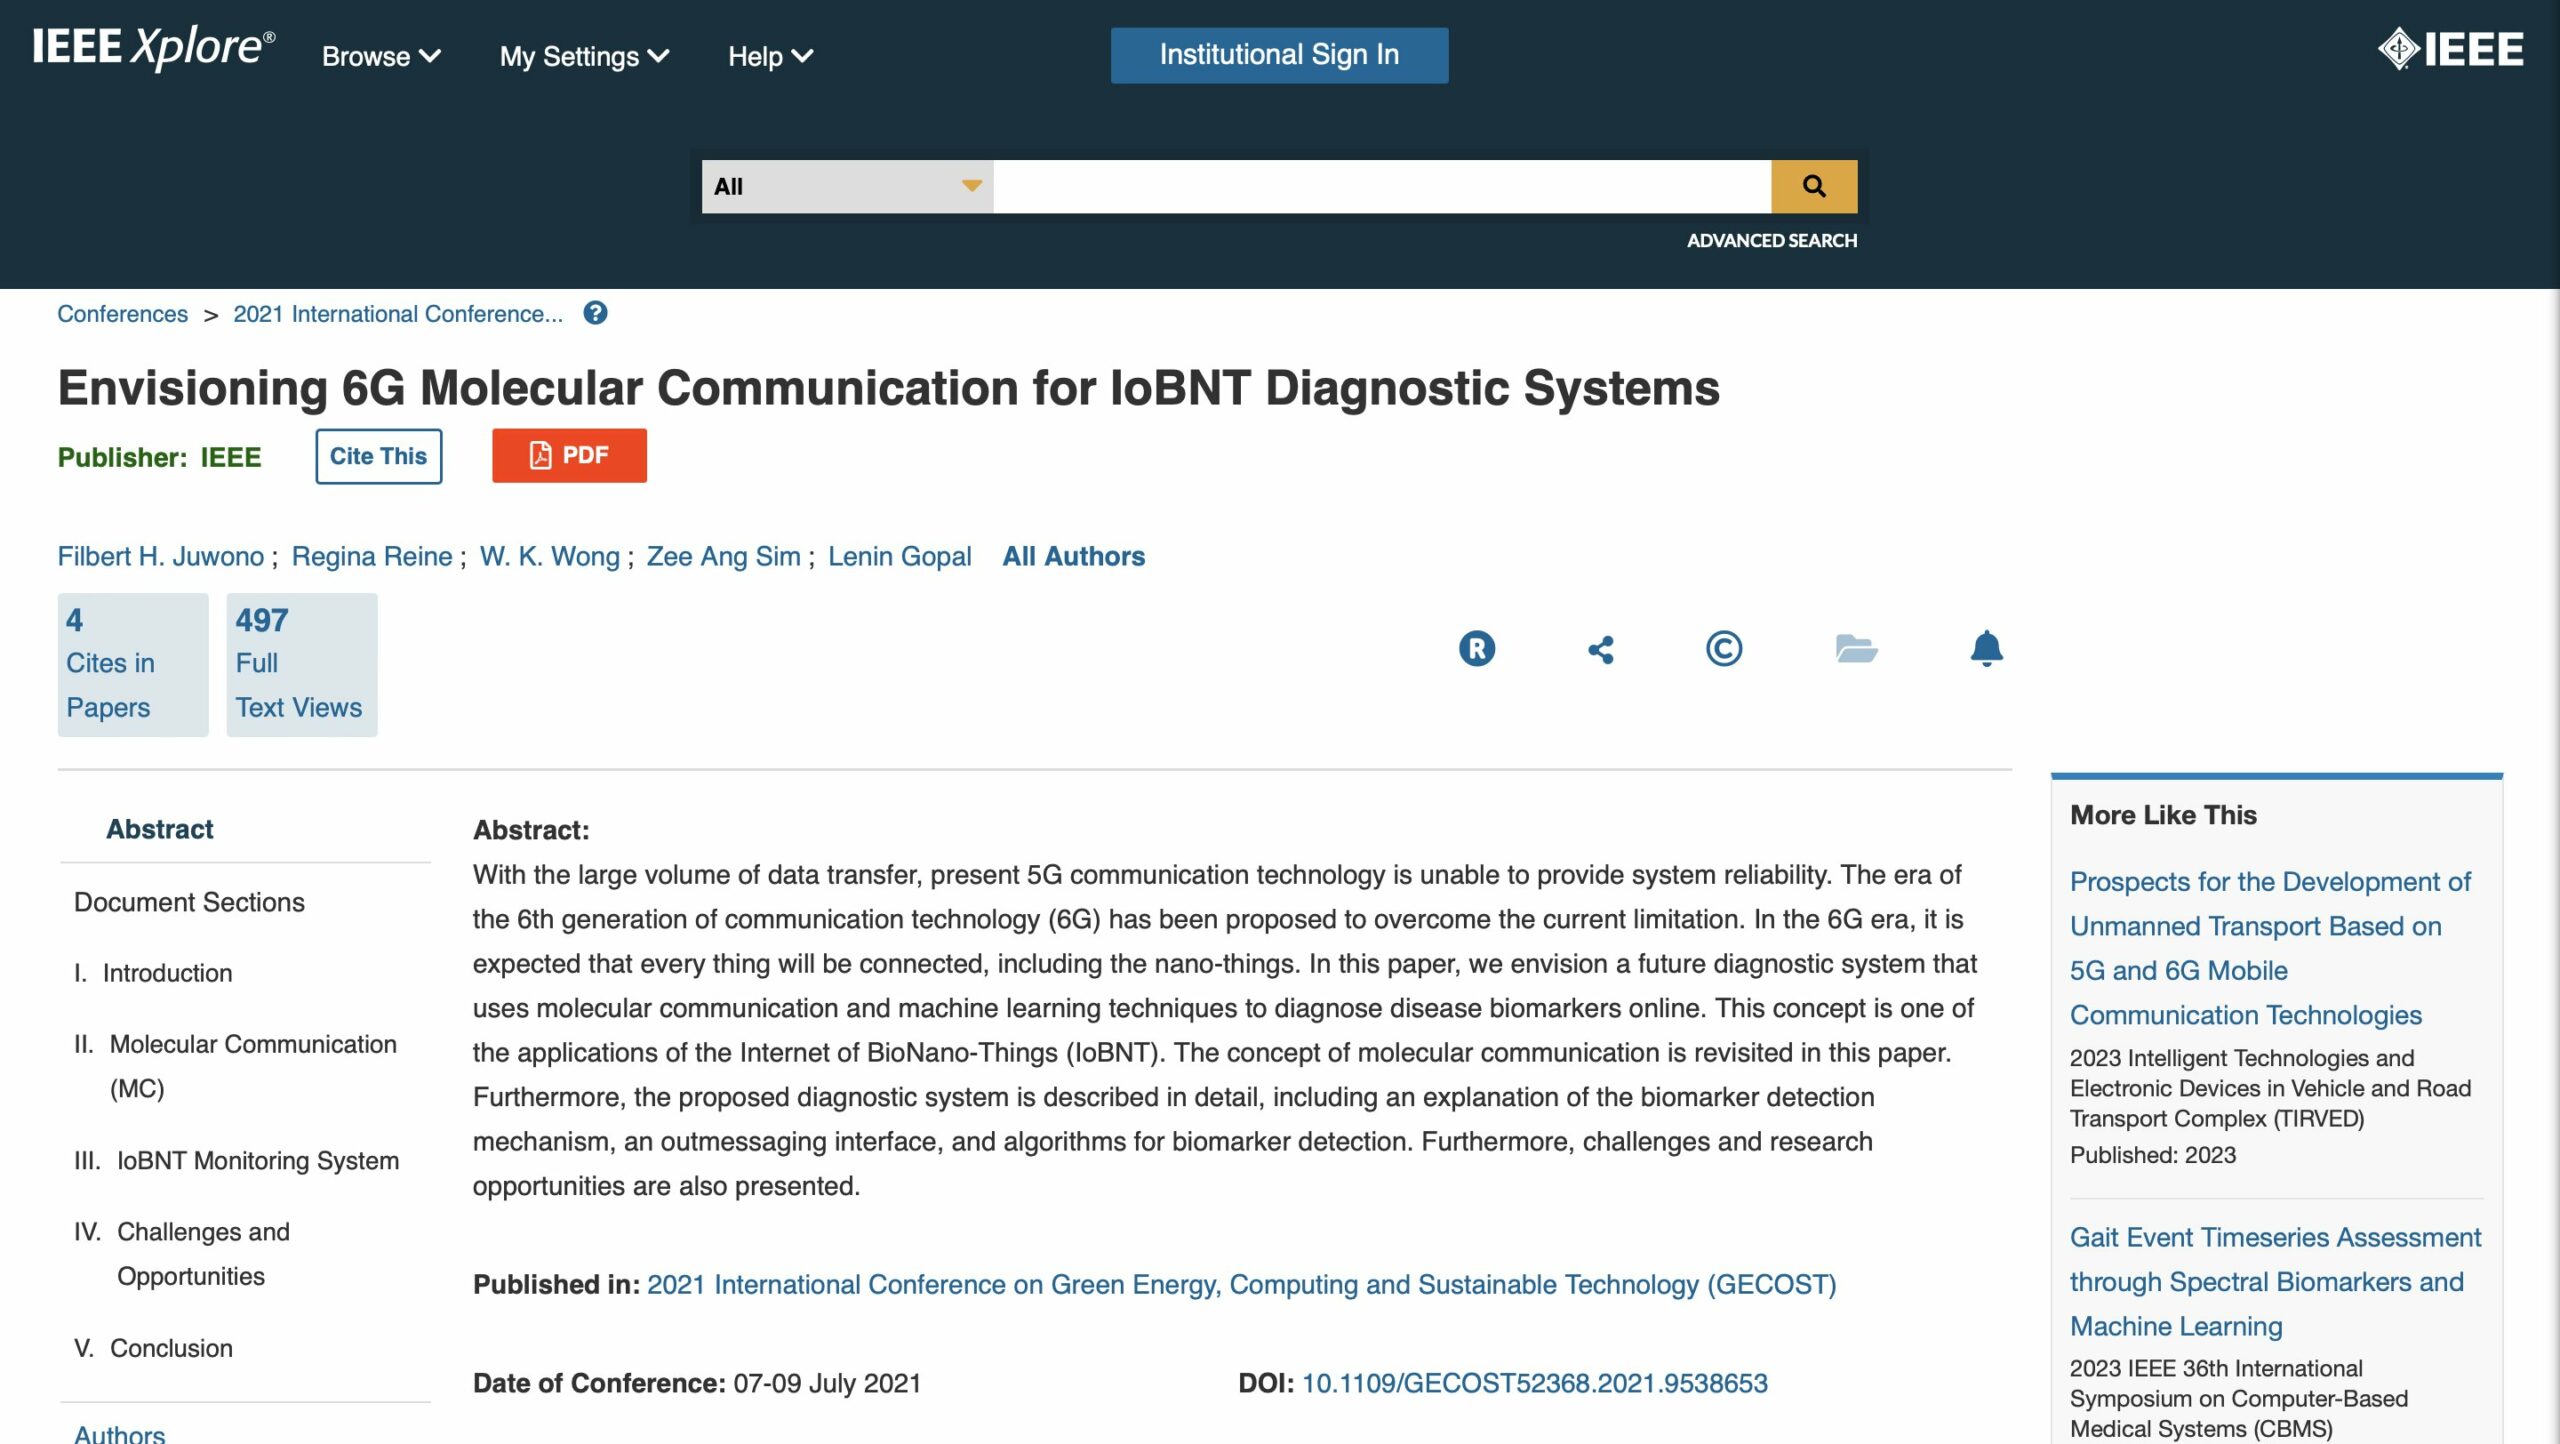Viewport: 2560px width, 1444px height.
Task: Click the More Like This heading
Action: point(2163,815)
